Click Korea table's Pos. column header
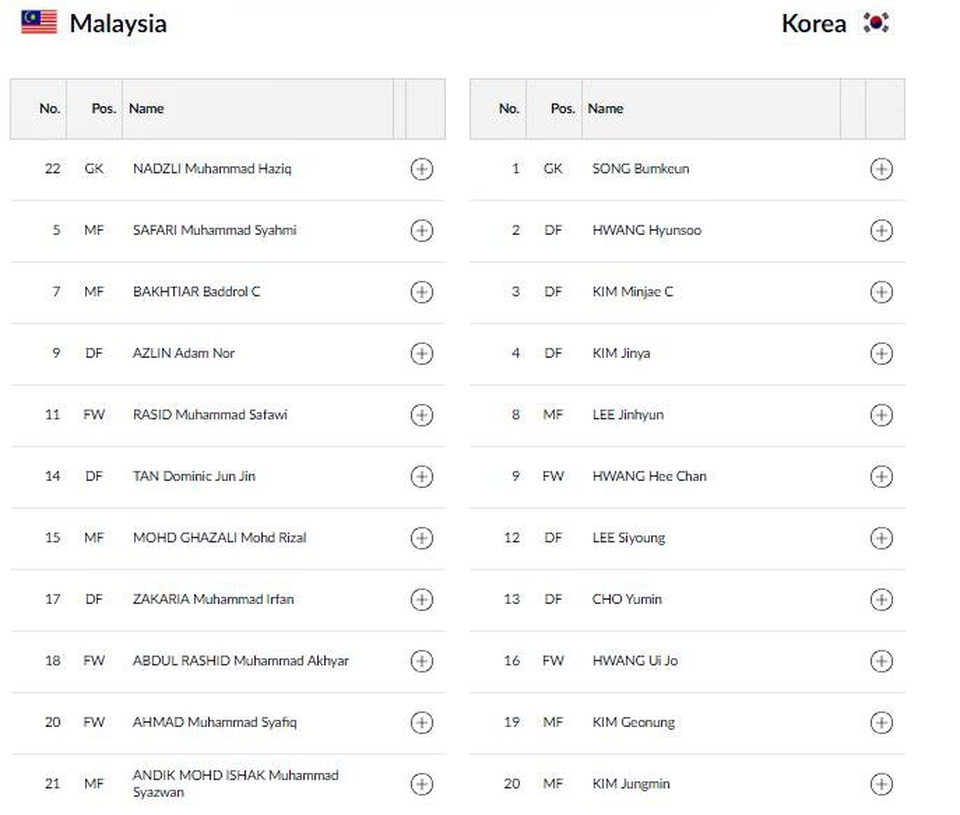 (563, 109)
